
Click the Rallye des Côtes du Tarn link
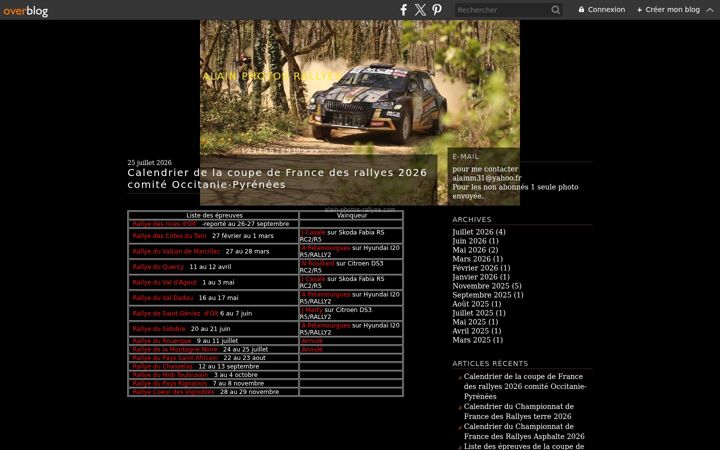169,236
